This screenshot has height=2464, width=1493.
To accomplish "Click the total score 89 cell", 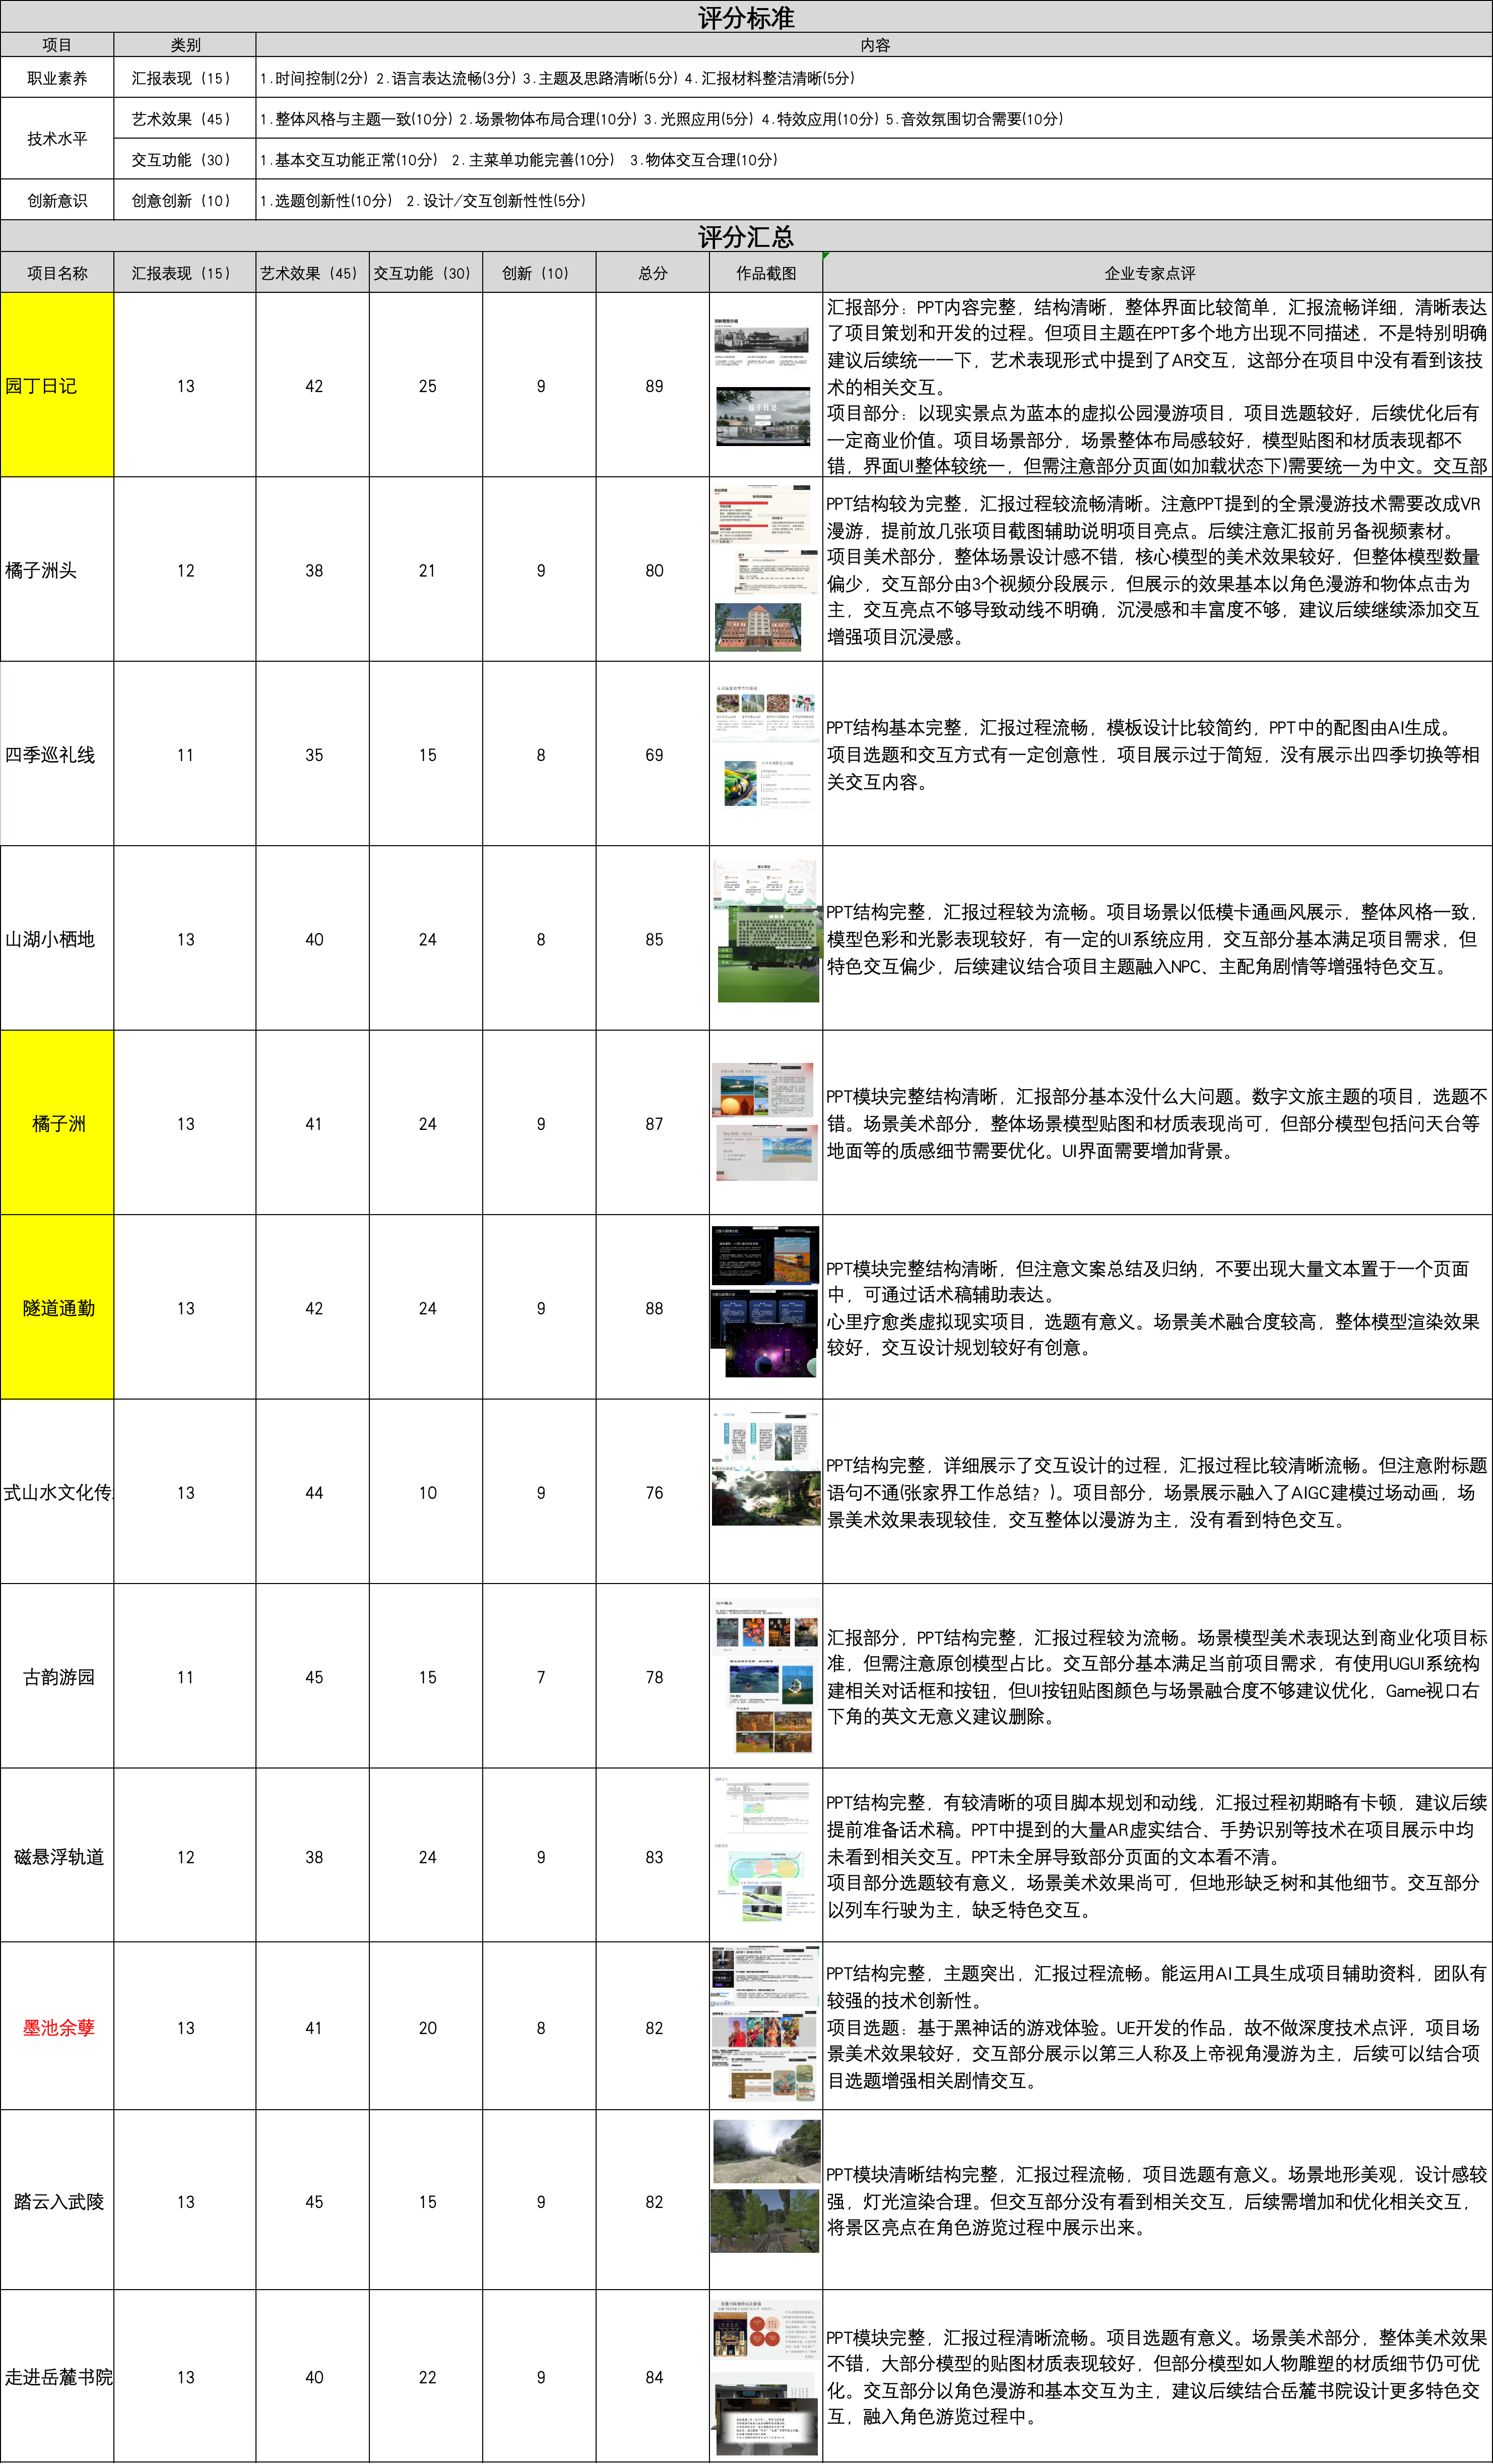I will click(x=653, y=386).
